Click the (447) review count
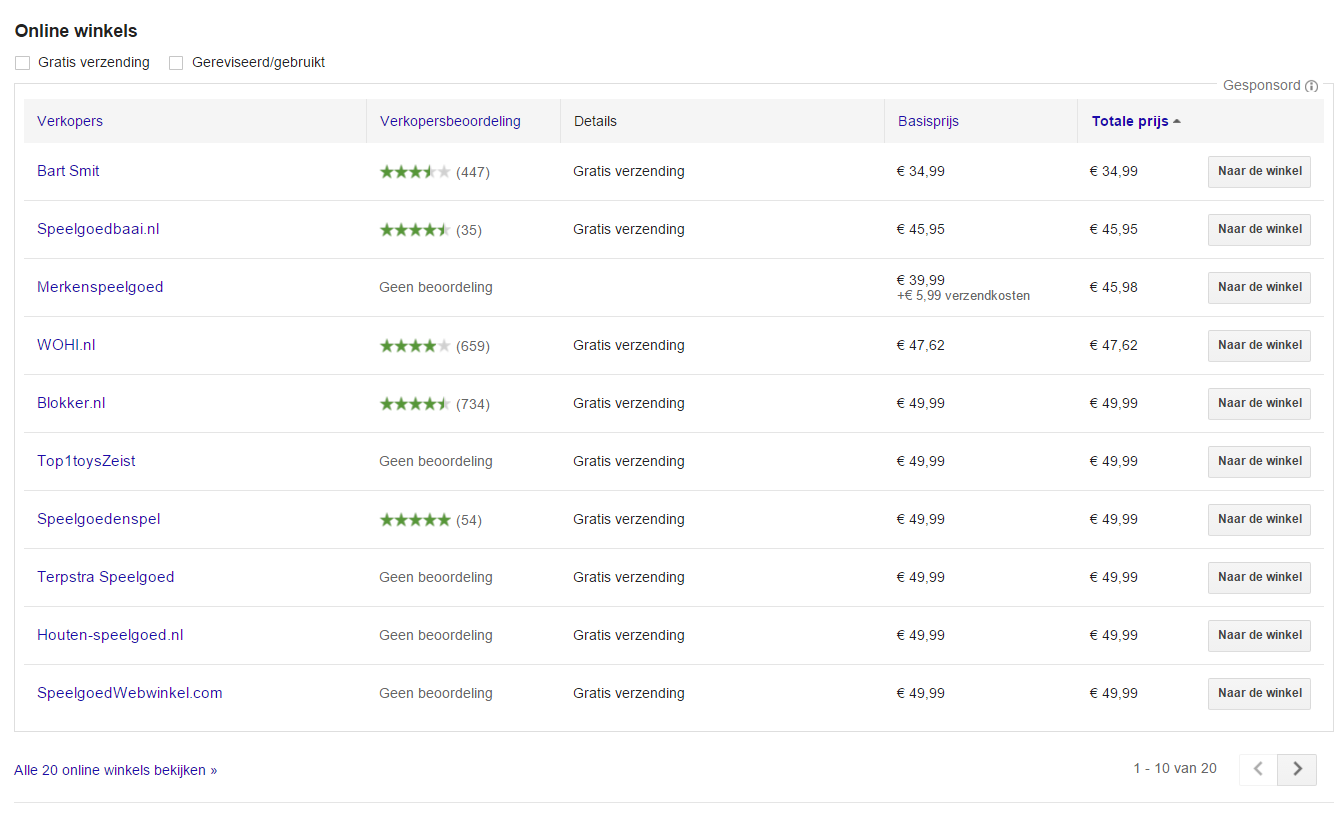Image resolution: width=1334 pixels, height=816 pixels. click(473, 172)
